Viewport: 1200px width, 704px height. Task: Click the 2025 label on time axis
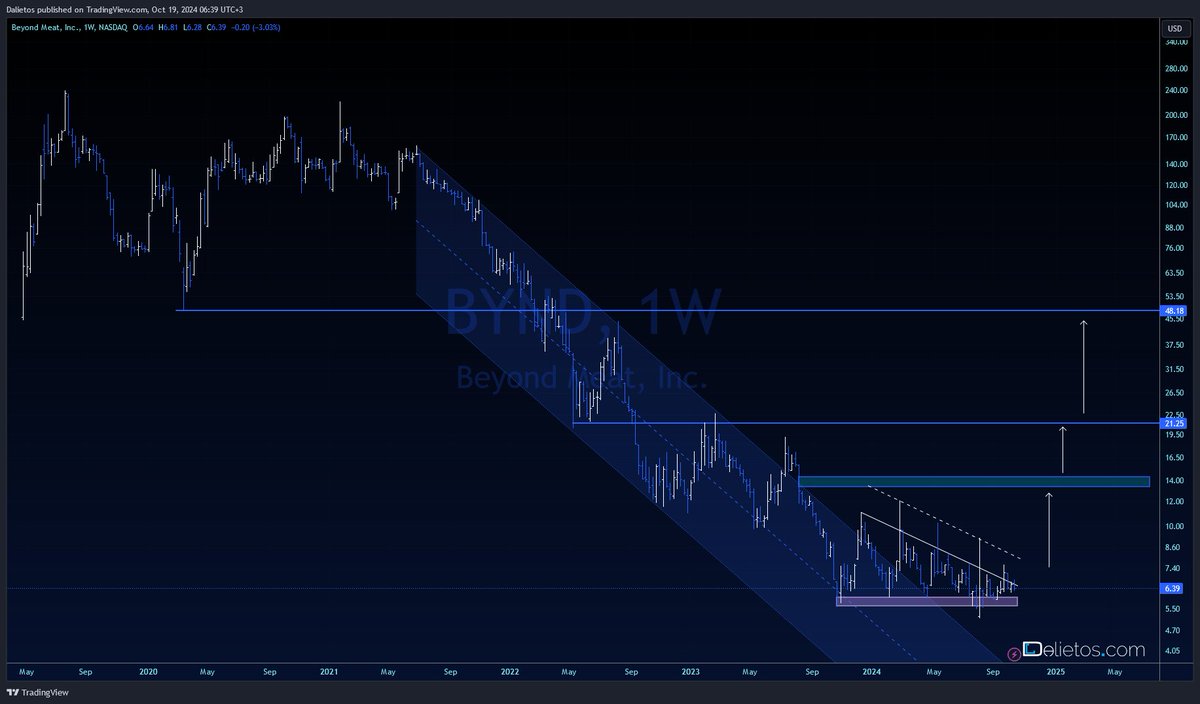pyautogui.click(x=1055, y=674)
